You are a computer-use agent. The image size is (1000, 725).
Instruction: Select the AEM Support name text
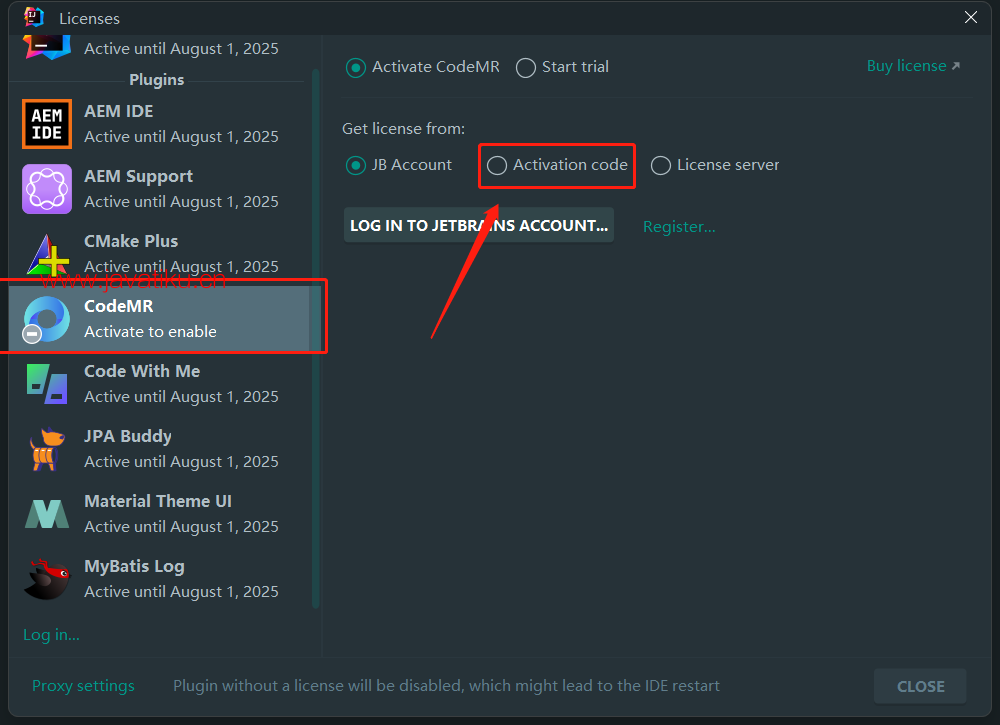(x=138, y=176)
